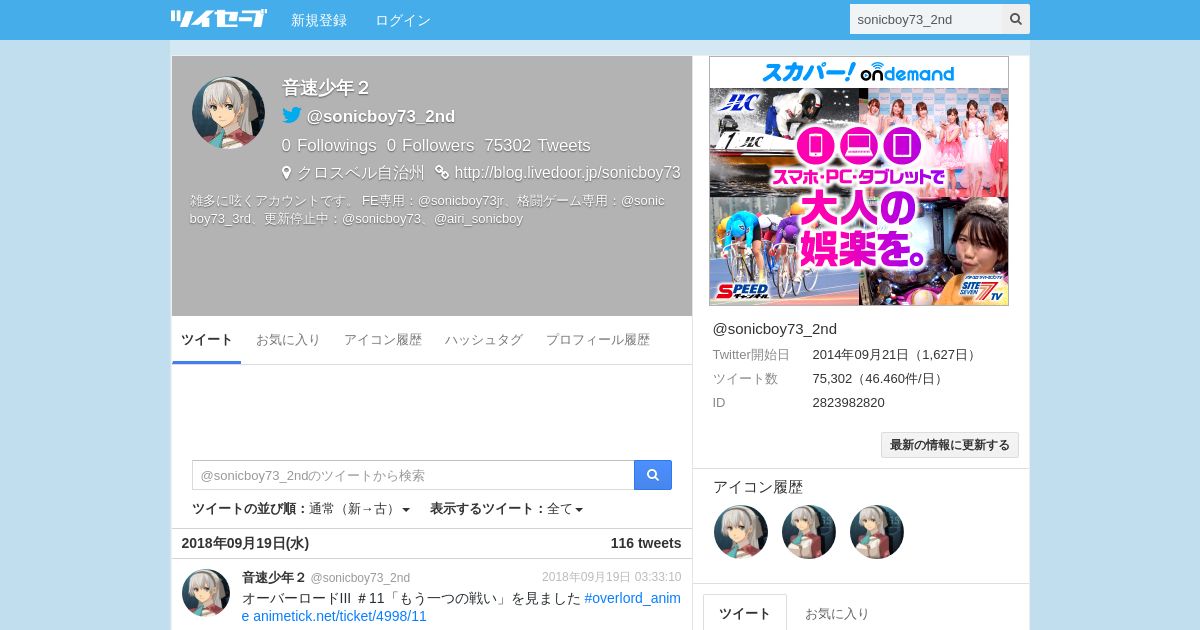This screenshot has width=1200, height=630.
Task: Switch to アイコン履歴 tab
Action: pyautogui.click(x=383, y=340)
